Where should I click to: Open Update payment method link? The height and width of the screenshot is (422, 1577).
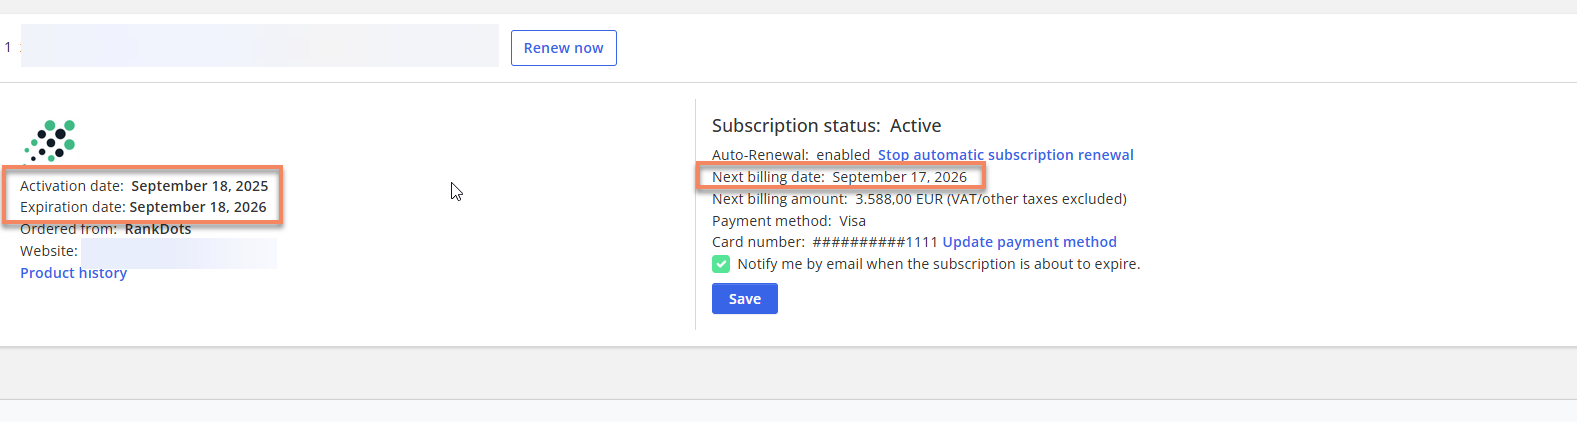click(1029, 242)
